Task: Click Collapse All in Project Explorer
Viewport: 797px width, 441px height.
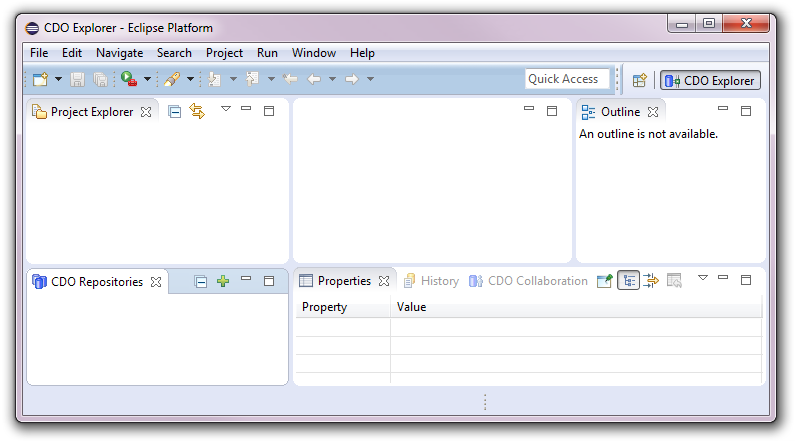Action: [175, 112]
